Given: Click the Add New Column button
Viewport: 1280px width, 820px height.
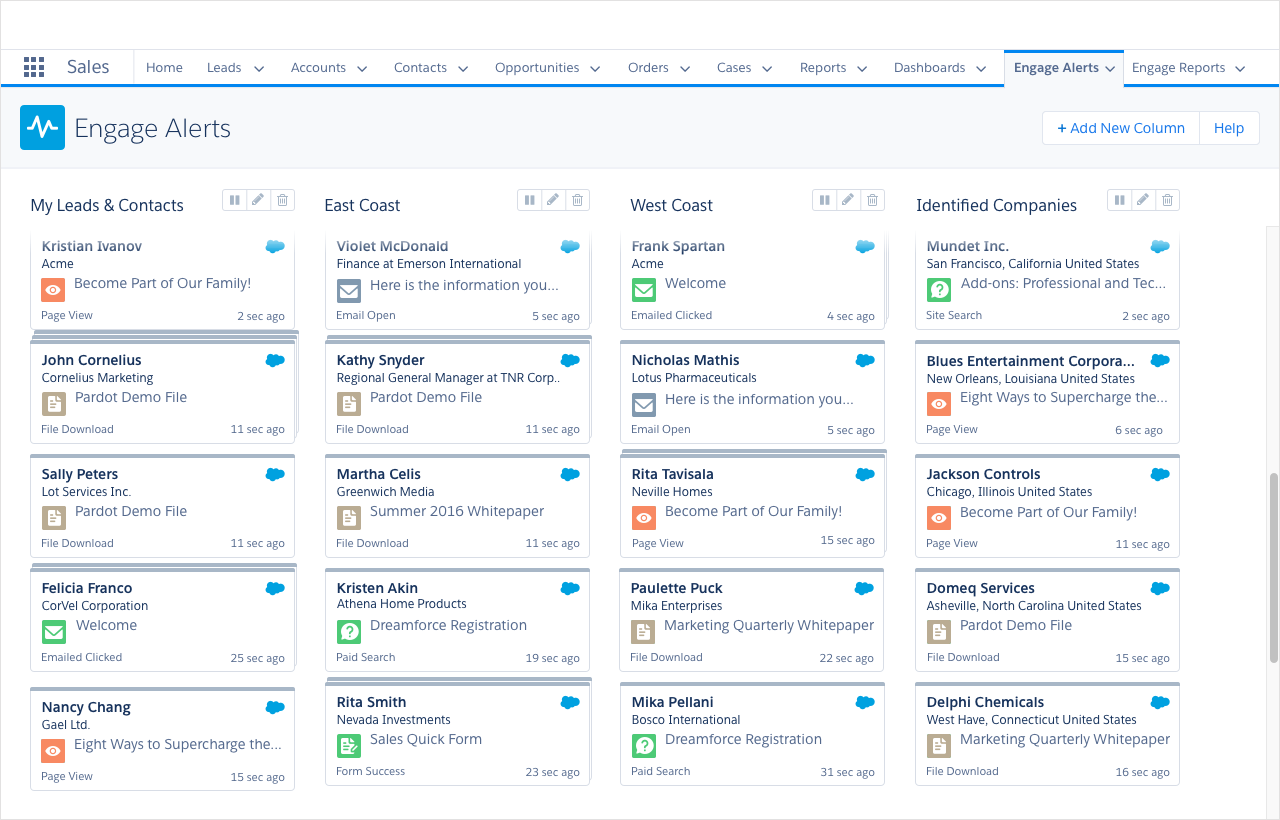Looking at the screenshot, I should 1120,128.
